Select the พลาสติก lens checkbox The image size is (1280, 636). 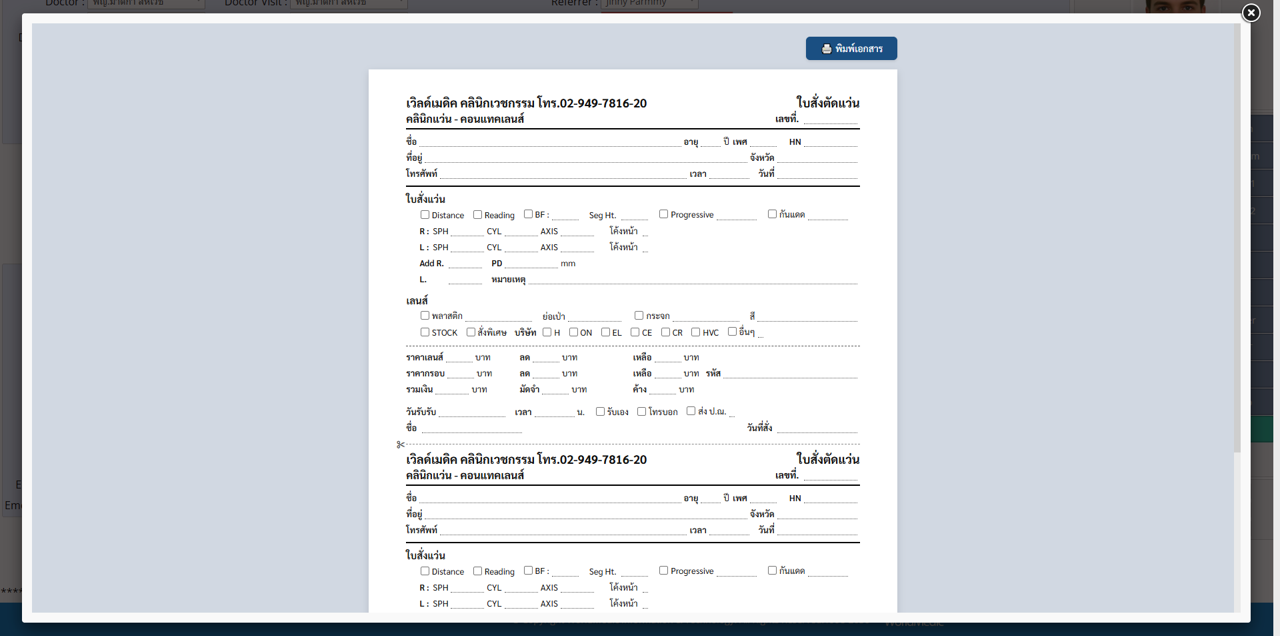pos(425,315)
